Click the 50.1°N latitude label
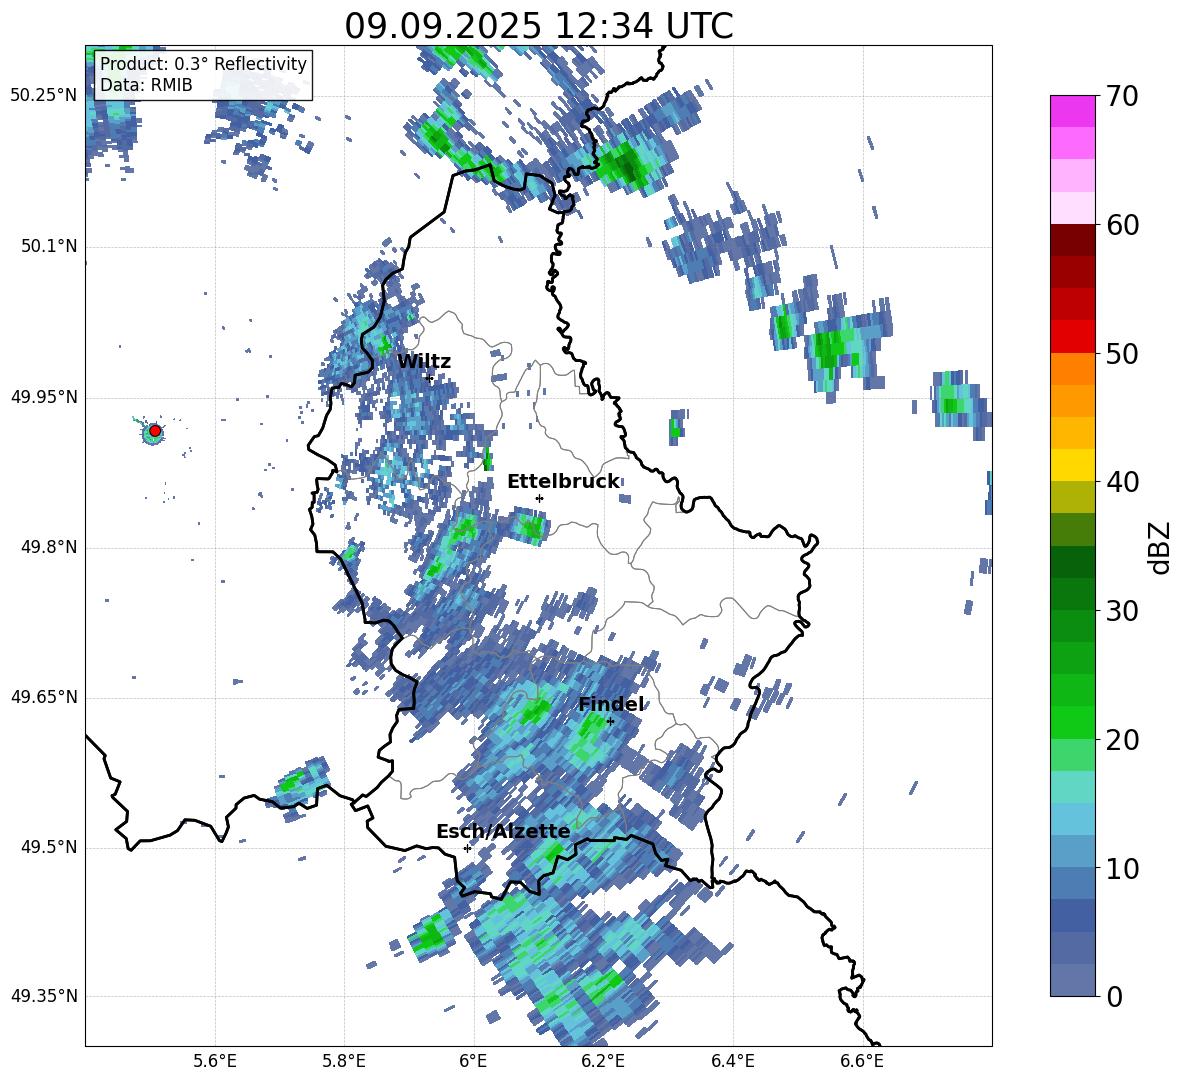Viewport: 1184px width, 1081px height. (48, 247)
